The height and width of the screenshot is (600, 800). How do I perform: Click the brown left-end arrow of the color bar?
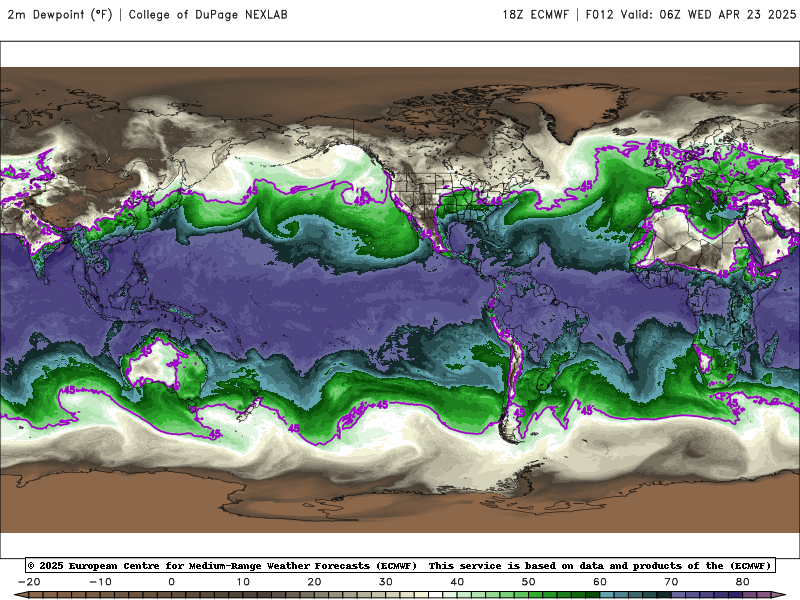(x=21, y=595)
